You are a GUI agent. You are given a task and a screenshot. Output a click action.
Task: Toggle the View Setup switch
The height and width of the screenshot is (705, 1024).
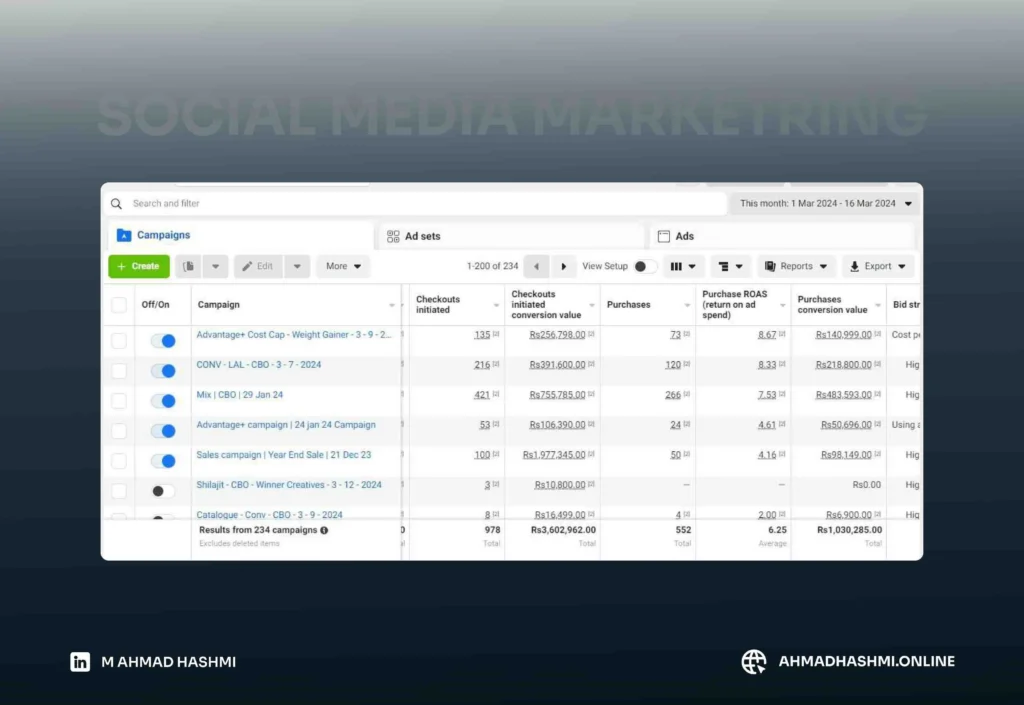645,266
